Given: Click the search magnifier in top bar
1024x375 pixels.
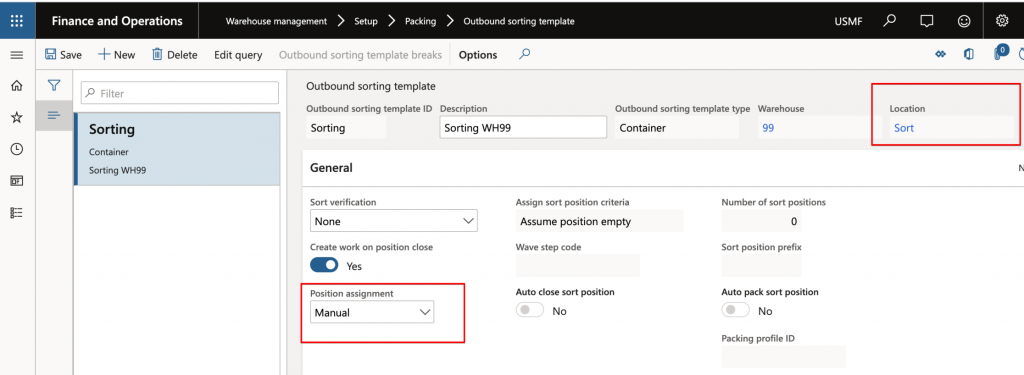Looking at the screenshot, I should [889, 20].
